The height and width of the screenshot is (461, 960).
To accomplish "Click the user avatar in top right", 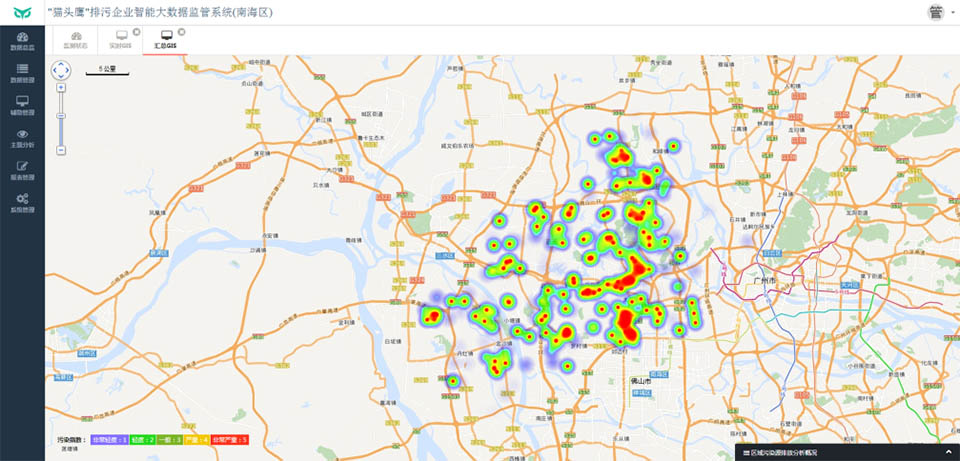I will 936,12.
